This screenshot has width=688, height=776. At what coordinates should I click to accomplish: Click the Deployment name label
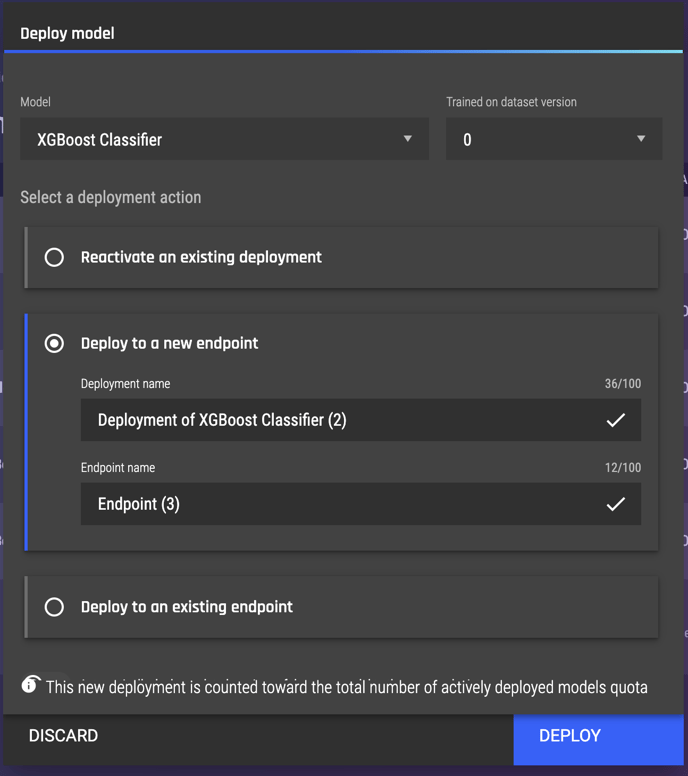tap(126, 384)
